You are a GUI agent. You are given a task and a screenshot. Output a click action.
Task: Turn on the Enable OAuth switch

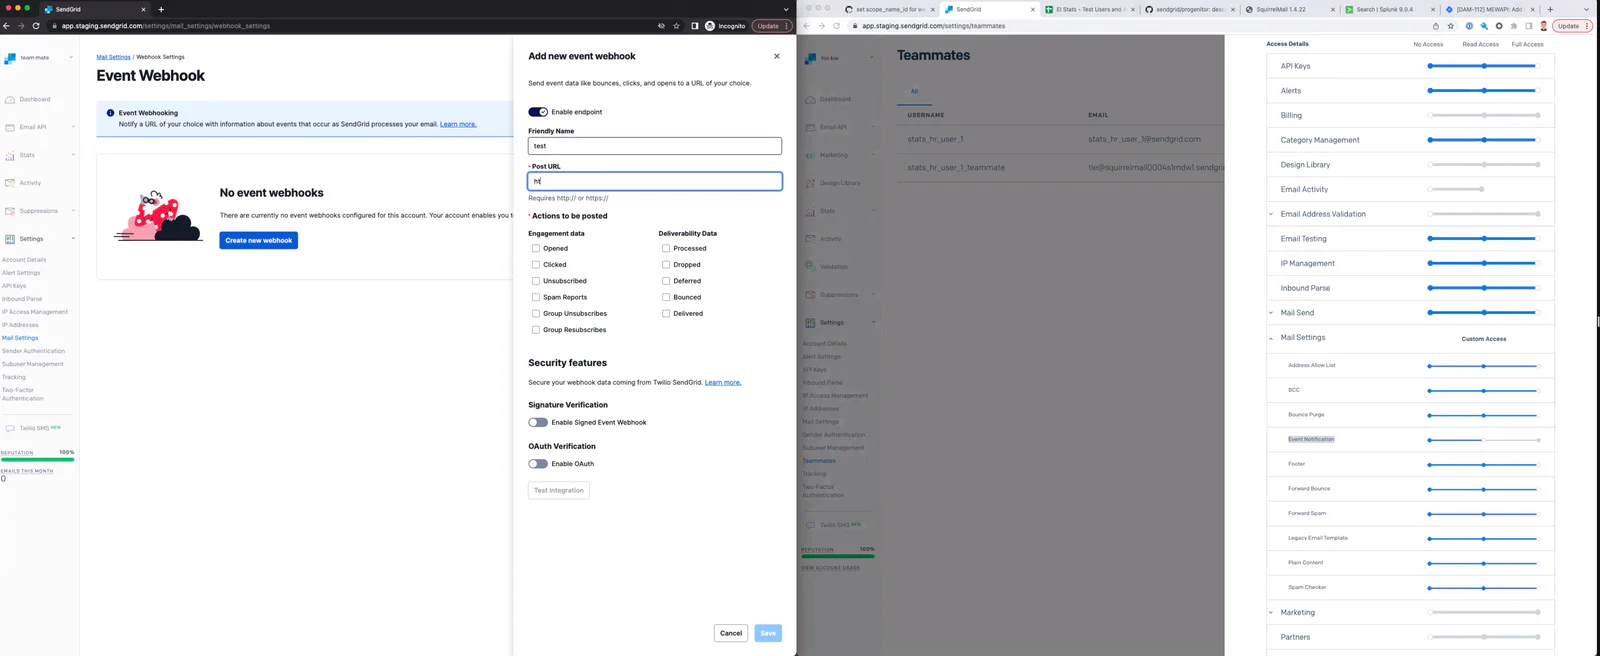click(538, 464)
